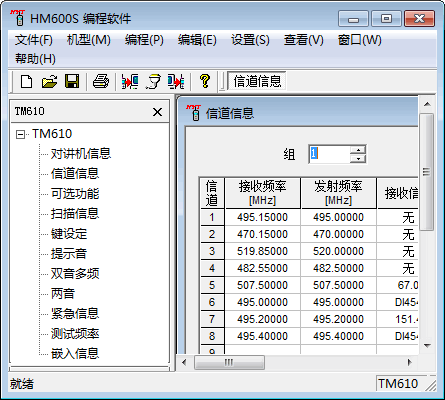The image size is (445, 400).
Task: Click the horizontal scrollbar right arrow
Action: (x=410, y=362)
